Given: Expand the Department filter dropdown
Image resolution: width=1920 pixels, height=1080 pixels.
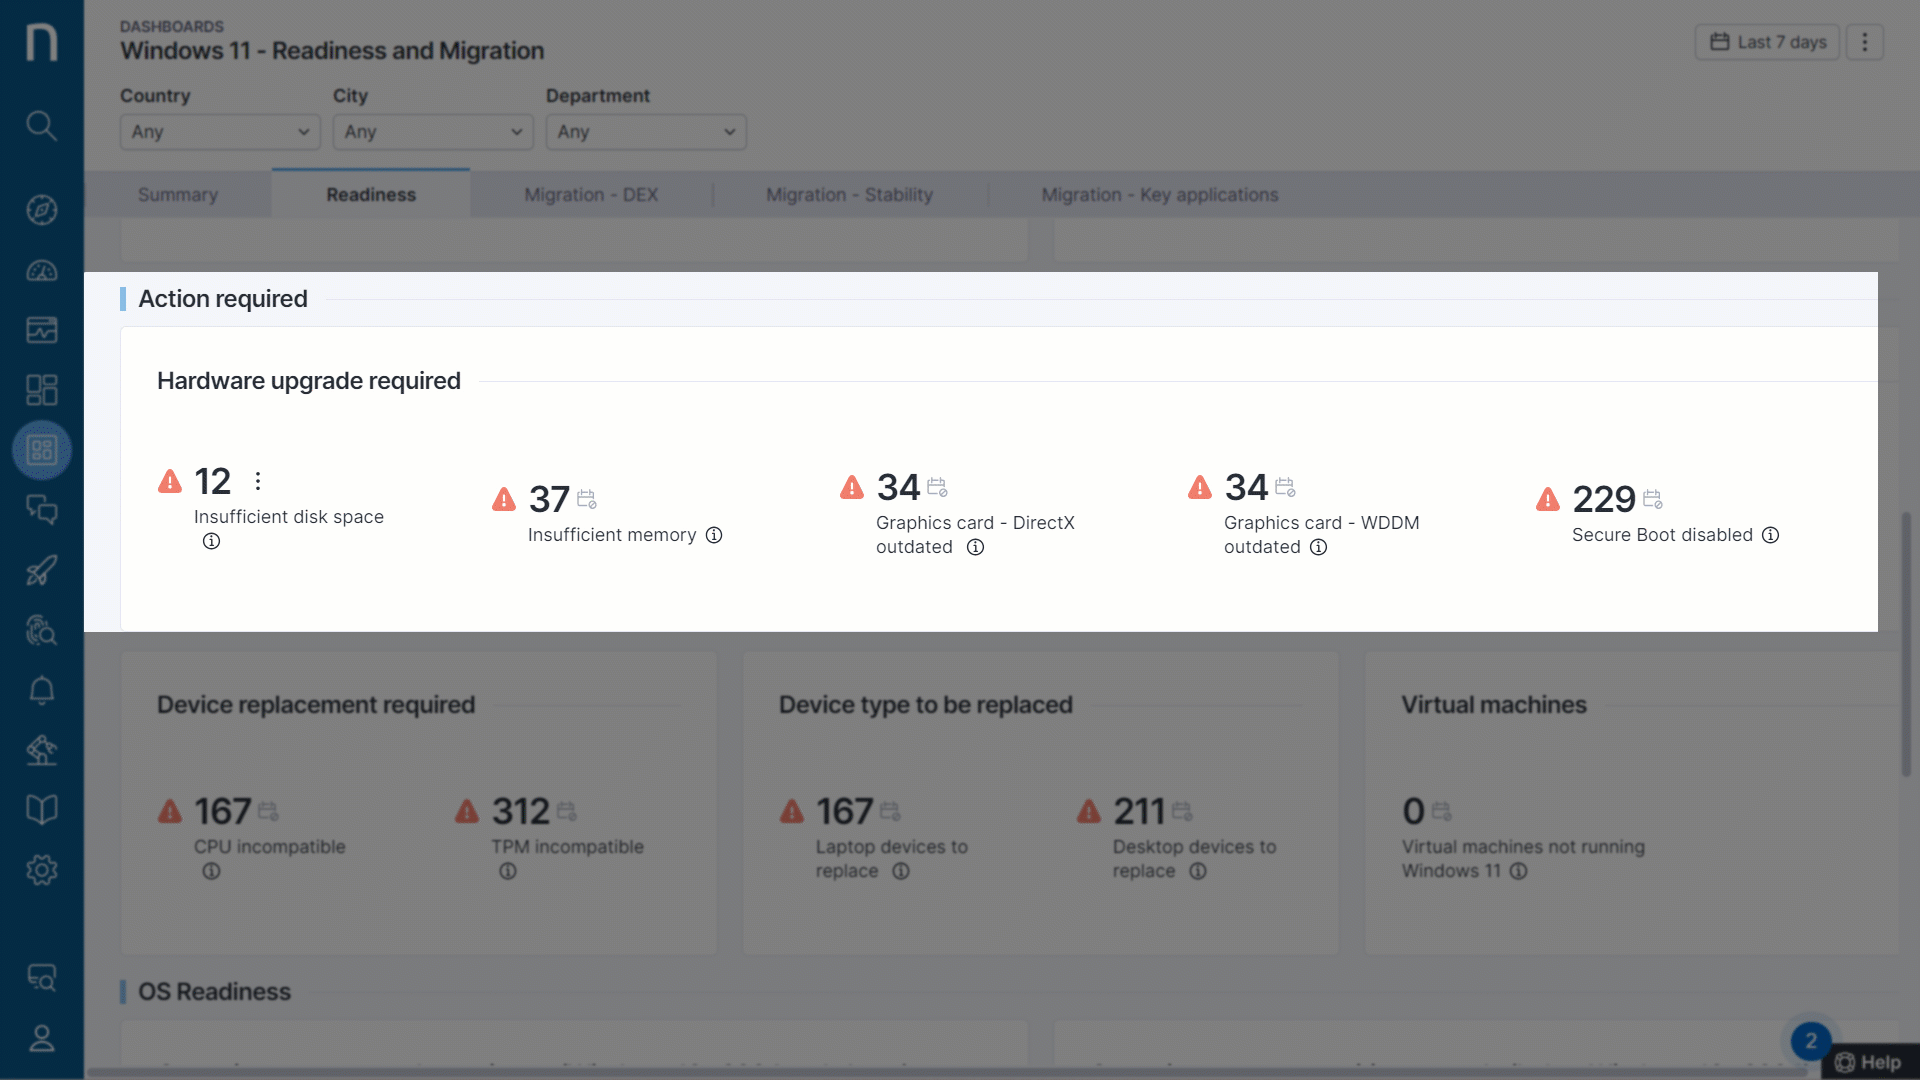Looking at the screenshot, I should pos(646,132).
